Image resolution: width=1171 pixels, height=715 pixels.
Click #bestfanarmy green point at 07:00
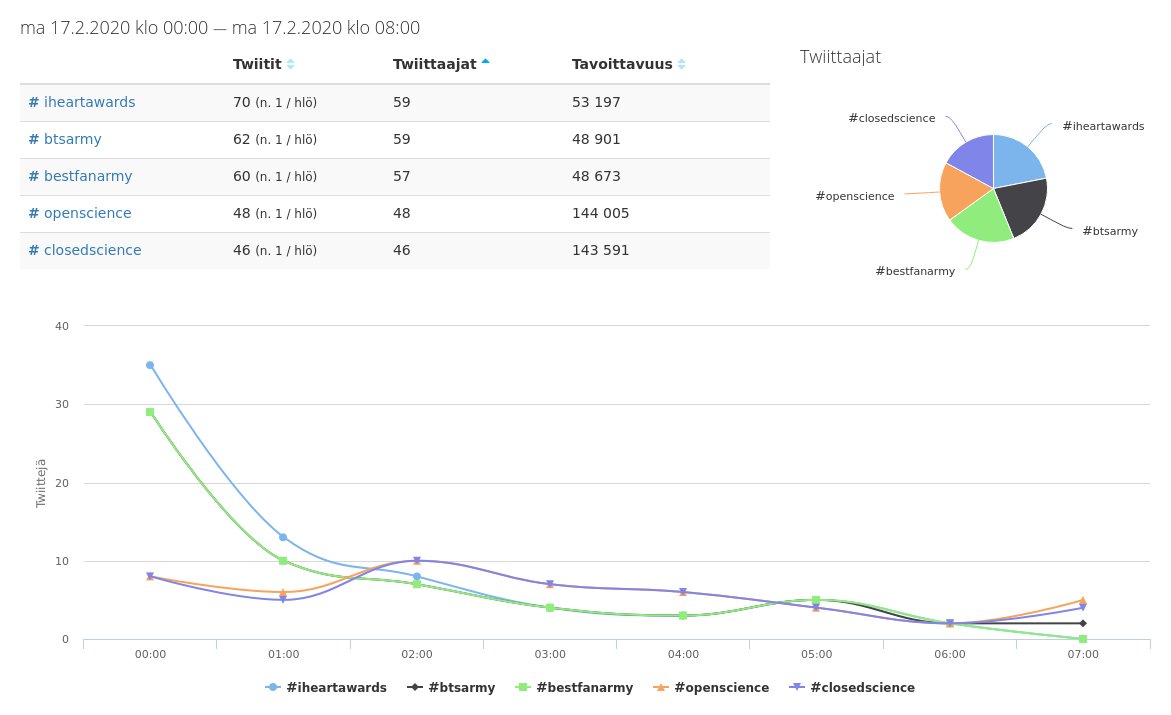1083,639
